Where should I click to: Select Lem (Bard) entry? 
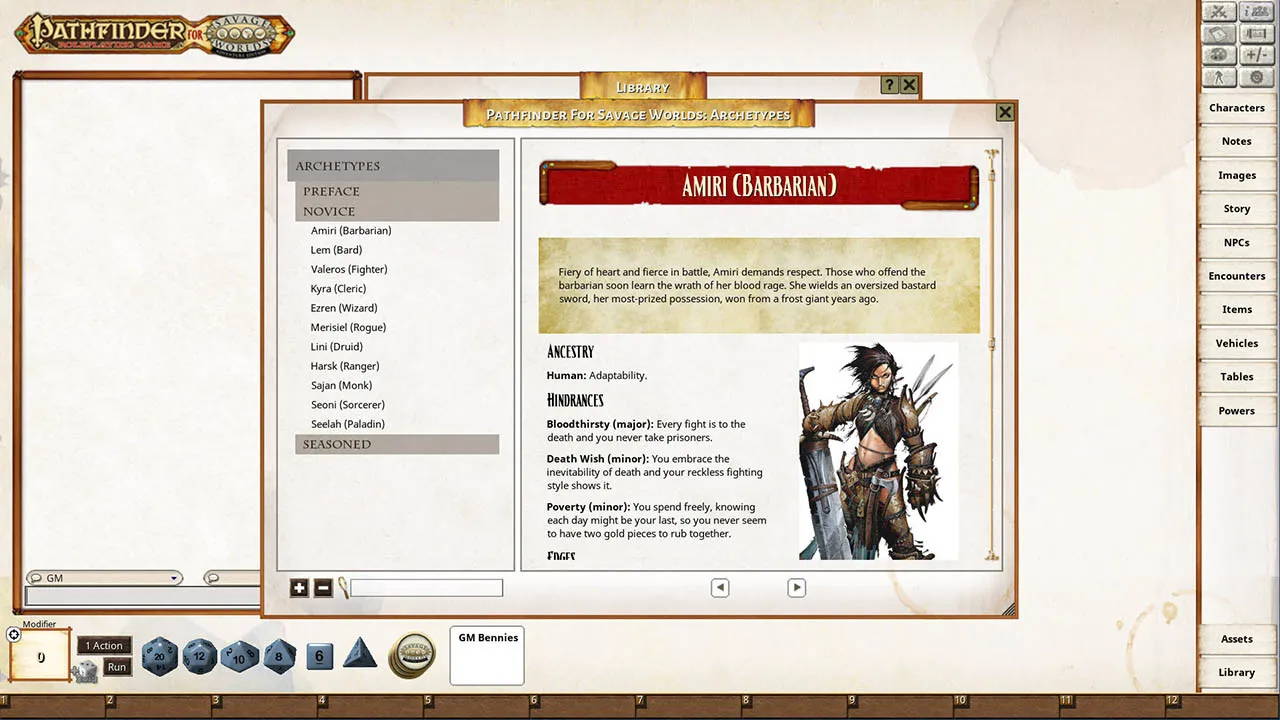tap(336, 250)
